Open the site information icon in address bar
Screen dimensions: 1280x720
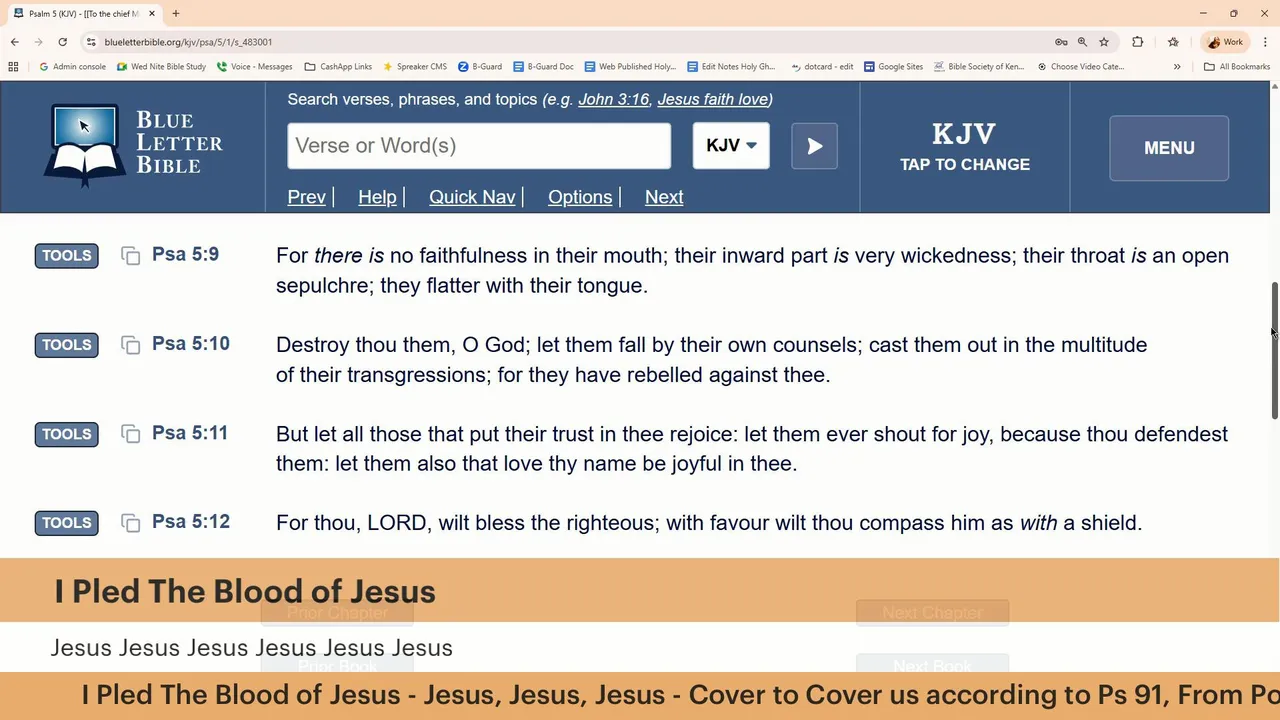(91, 42)
